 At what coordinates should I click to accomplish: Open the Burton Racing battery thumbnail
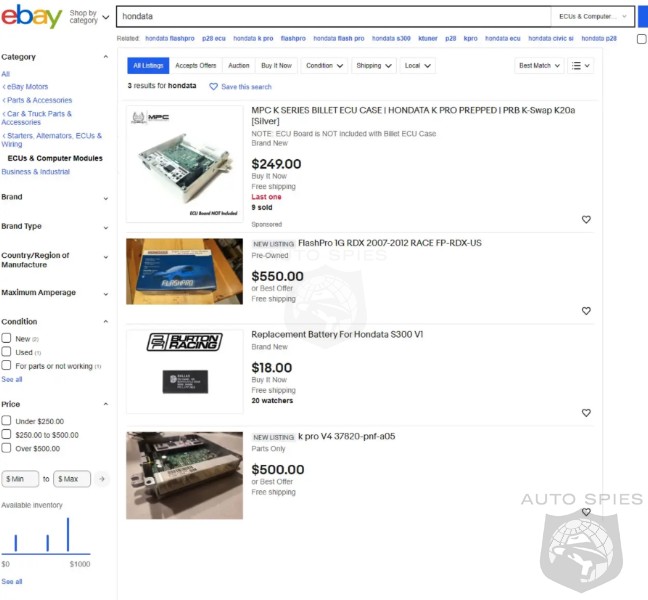(x=184, y=371)
